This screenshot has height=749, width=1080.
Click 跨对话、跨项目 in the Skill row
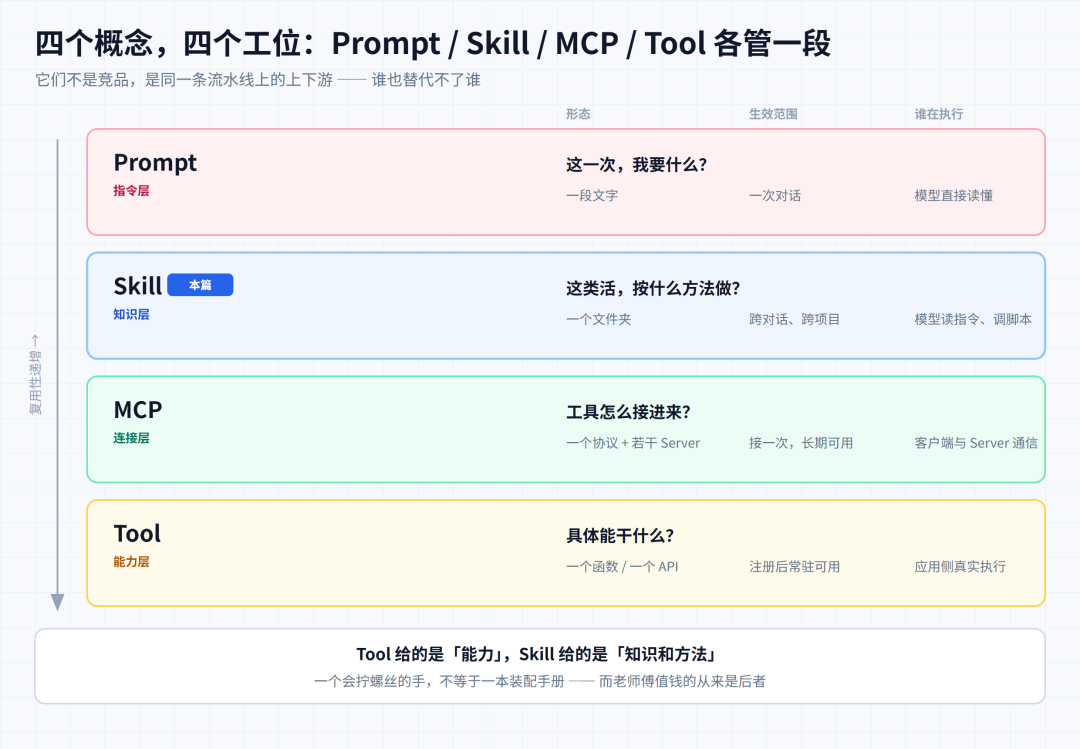click(795, 319)
